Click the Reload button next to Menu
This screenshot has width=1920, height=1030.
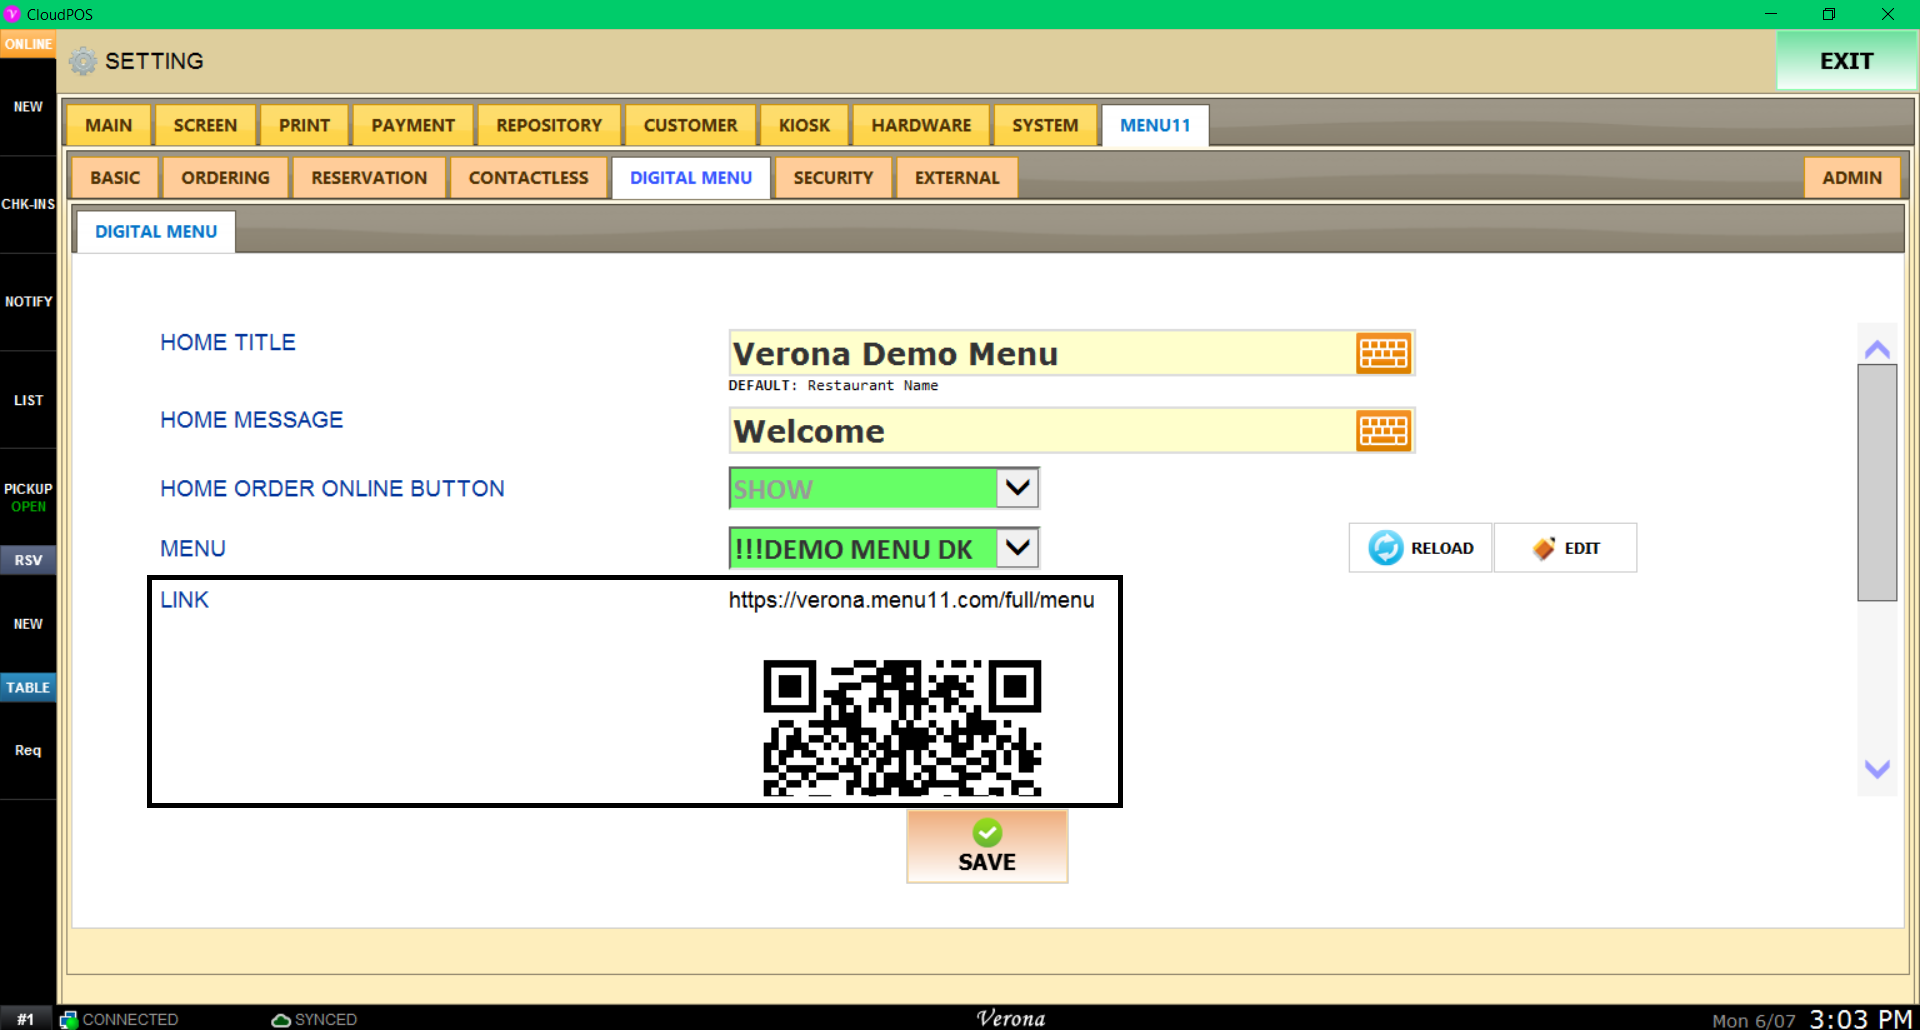(1420, 548)
